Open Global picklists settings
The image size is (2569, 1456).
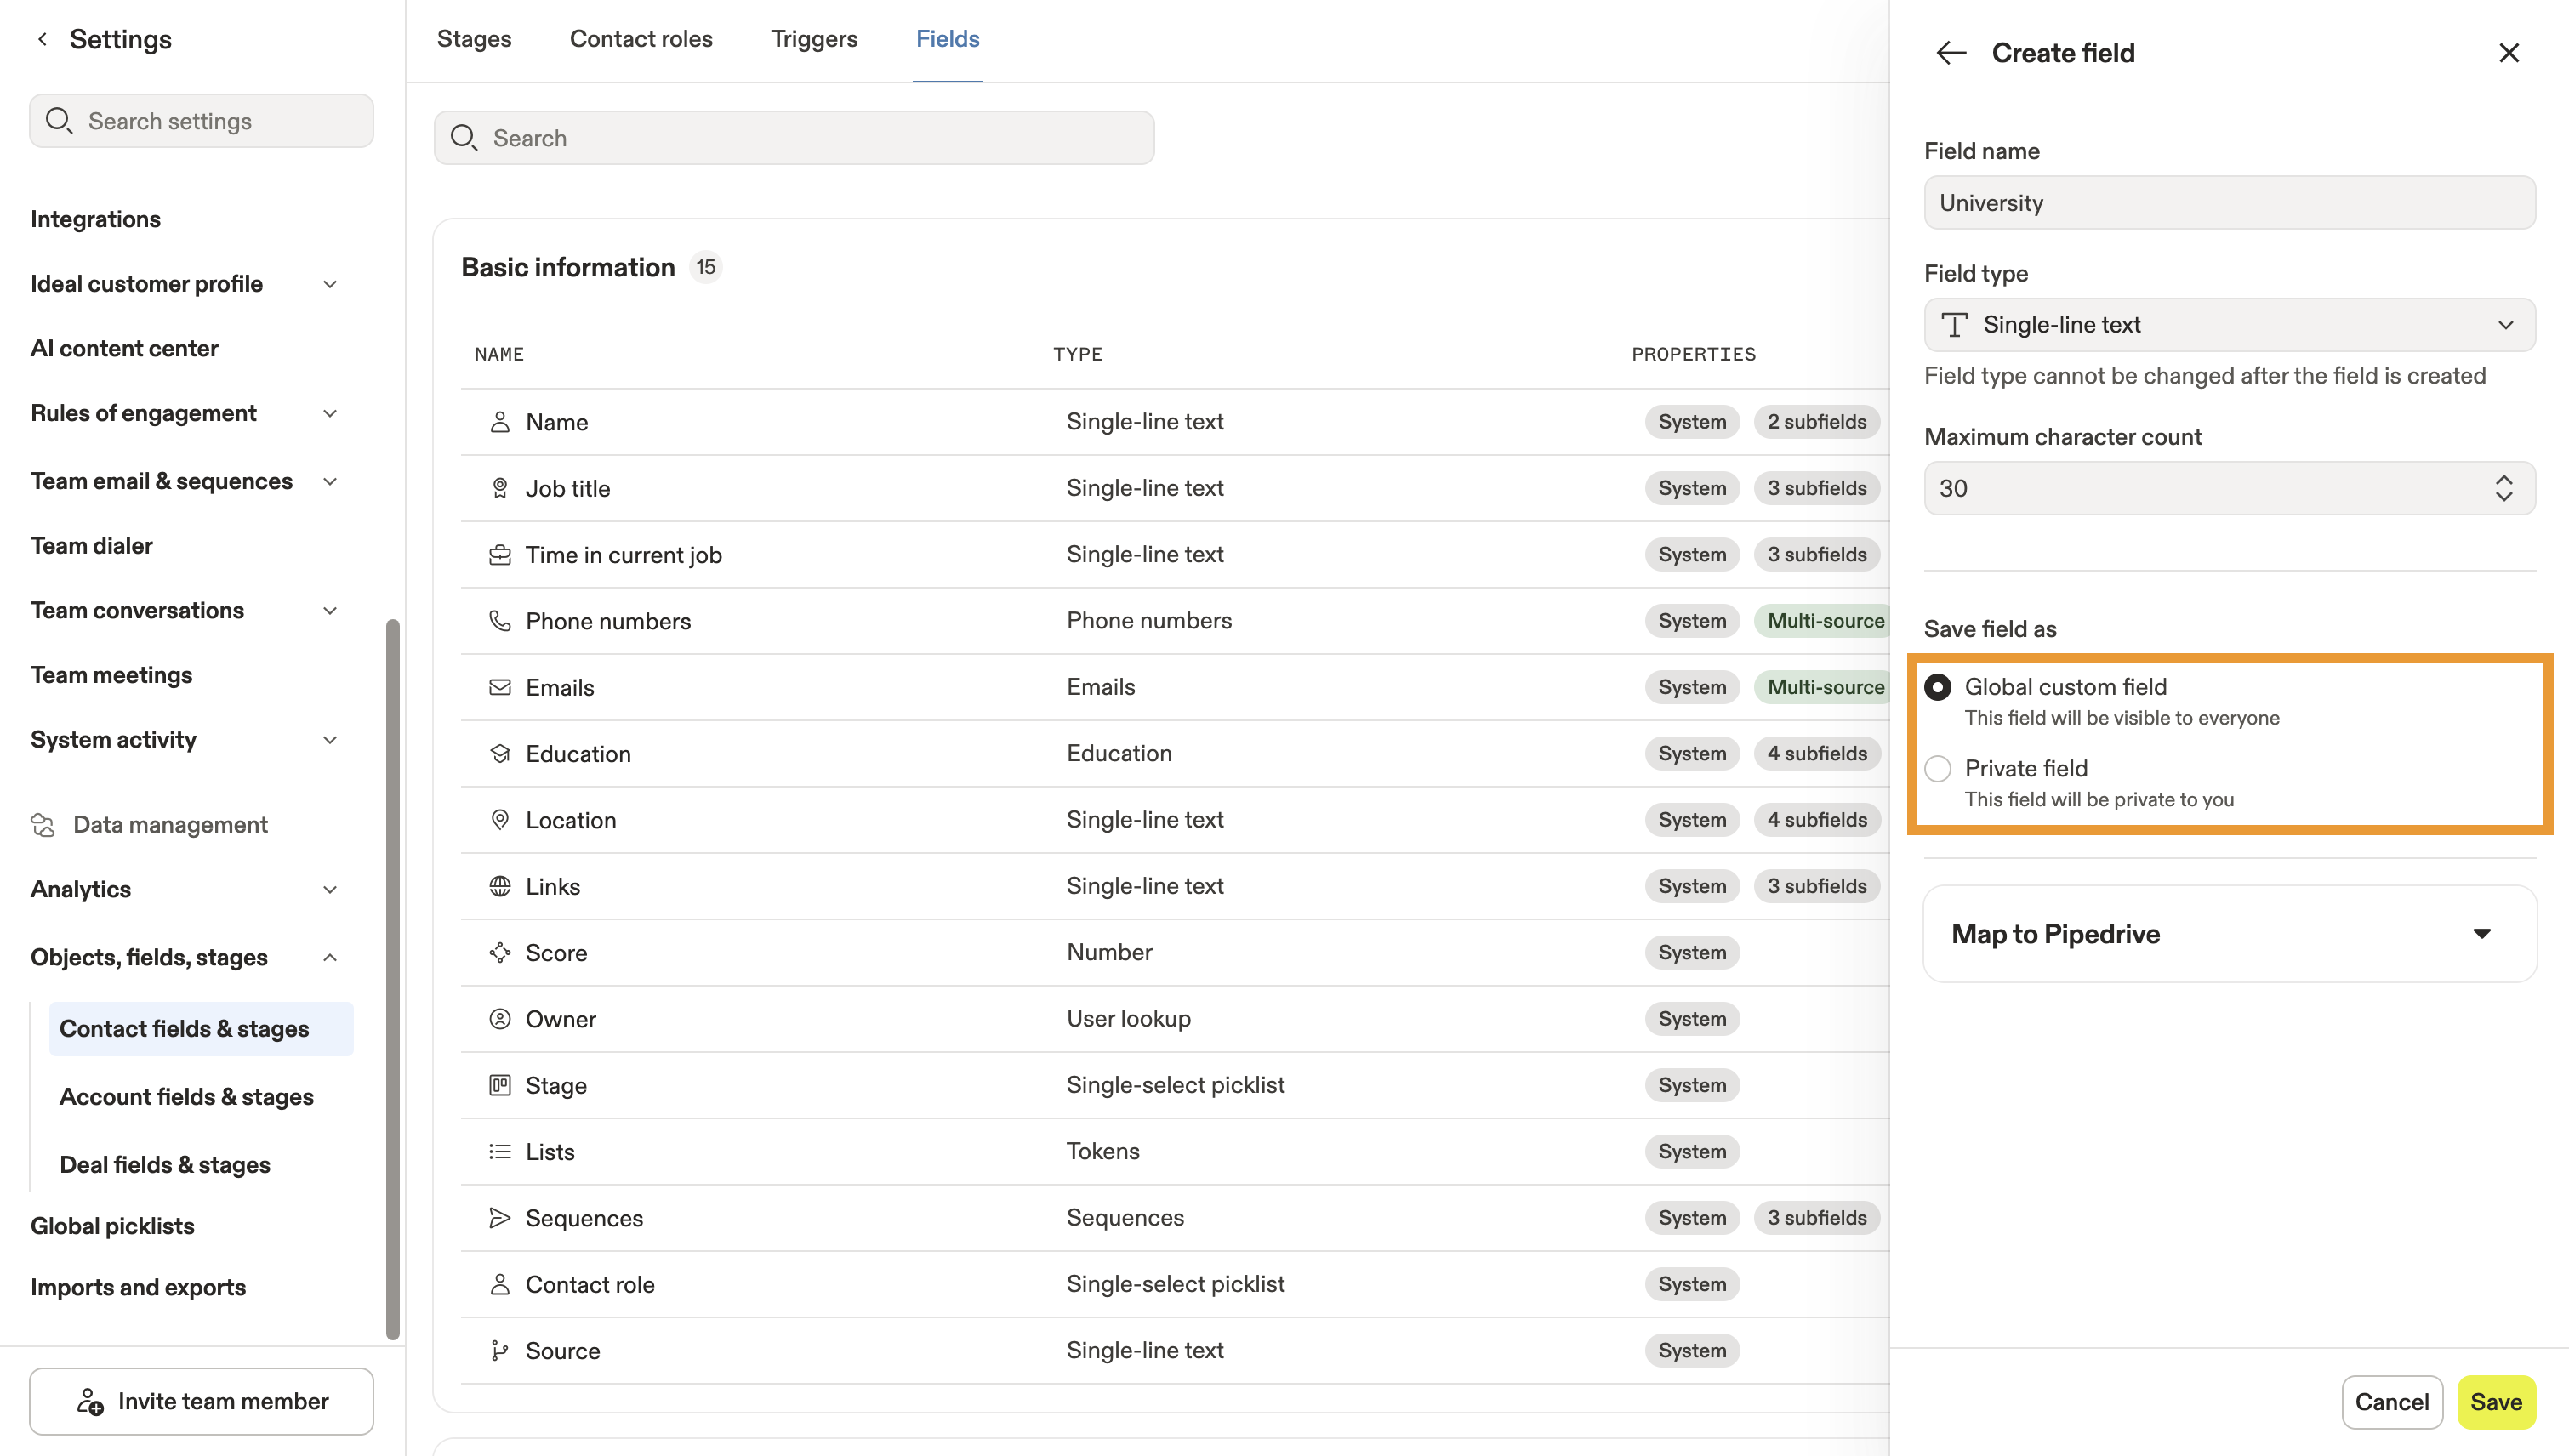[112, 1226]
